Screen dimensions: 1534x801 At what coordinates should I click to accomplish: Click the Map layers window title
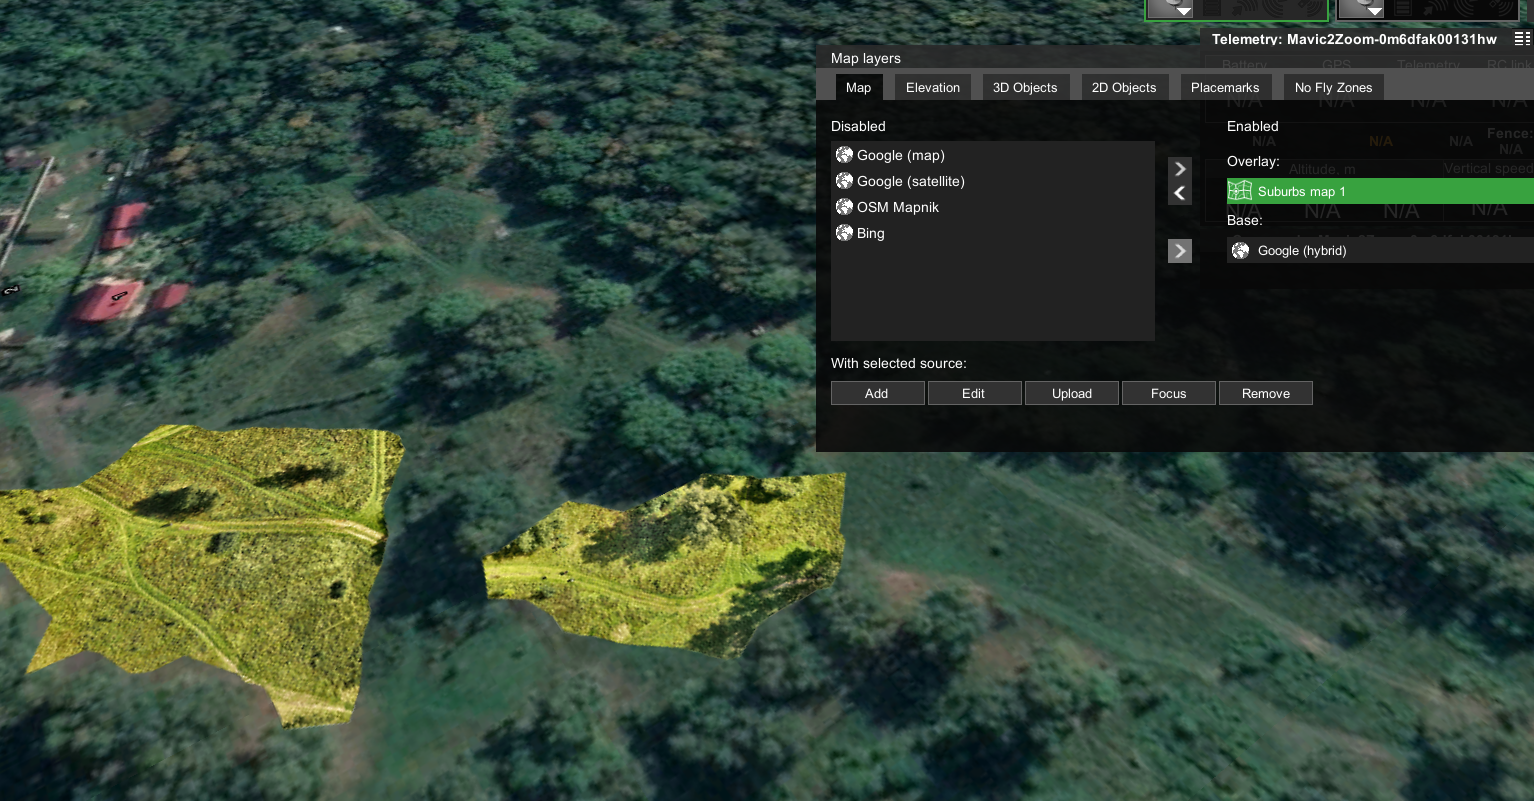(866, 58)
